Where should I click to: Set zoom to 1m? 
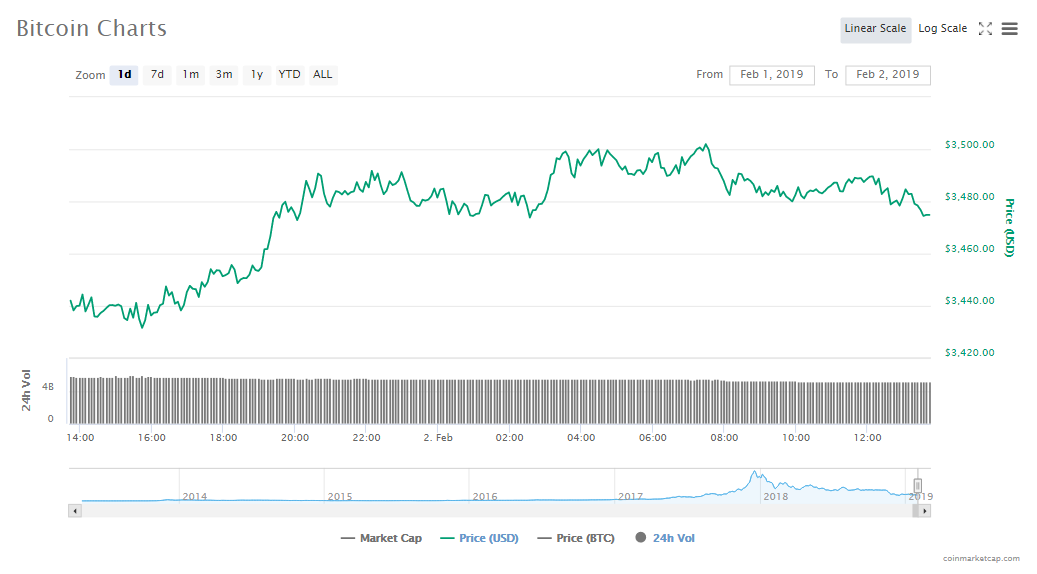[x=190, y=75]
